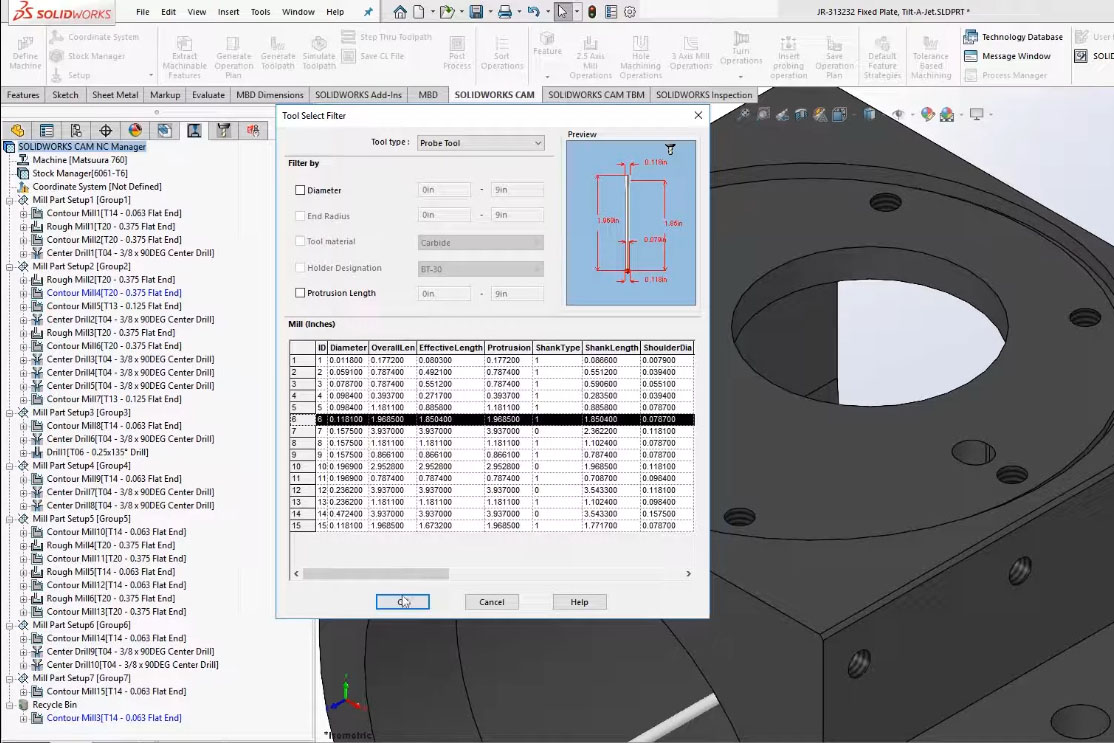Confirm the tool filter with OK button

click(x=403, y=602)
